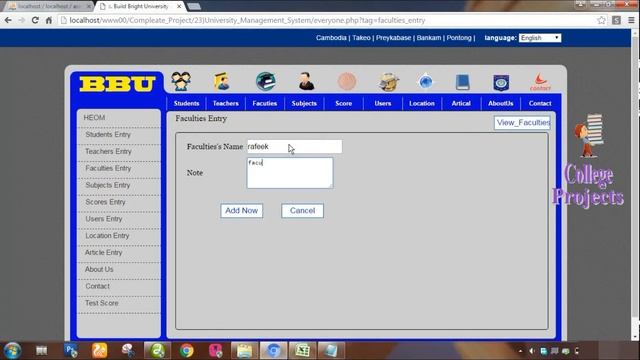Switch to the localhost browser tab
Viewport: 640px width, 360px height.
pos(48,7)
